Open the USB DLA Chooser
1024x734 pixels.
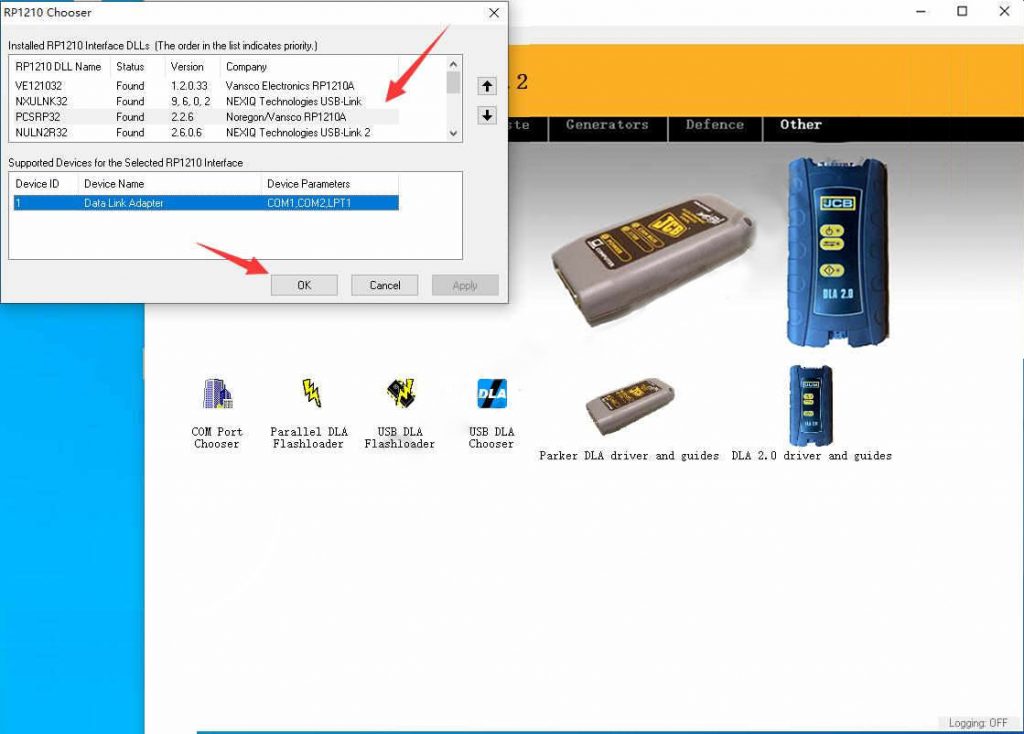492,393
